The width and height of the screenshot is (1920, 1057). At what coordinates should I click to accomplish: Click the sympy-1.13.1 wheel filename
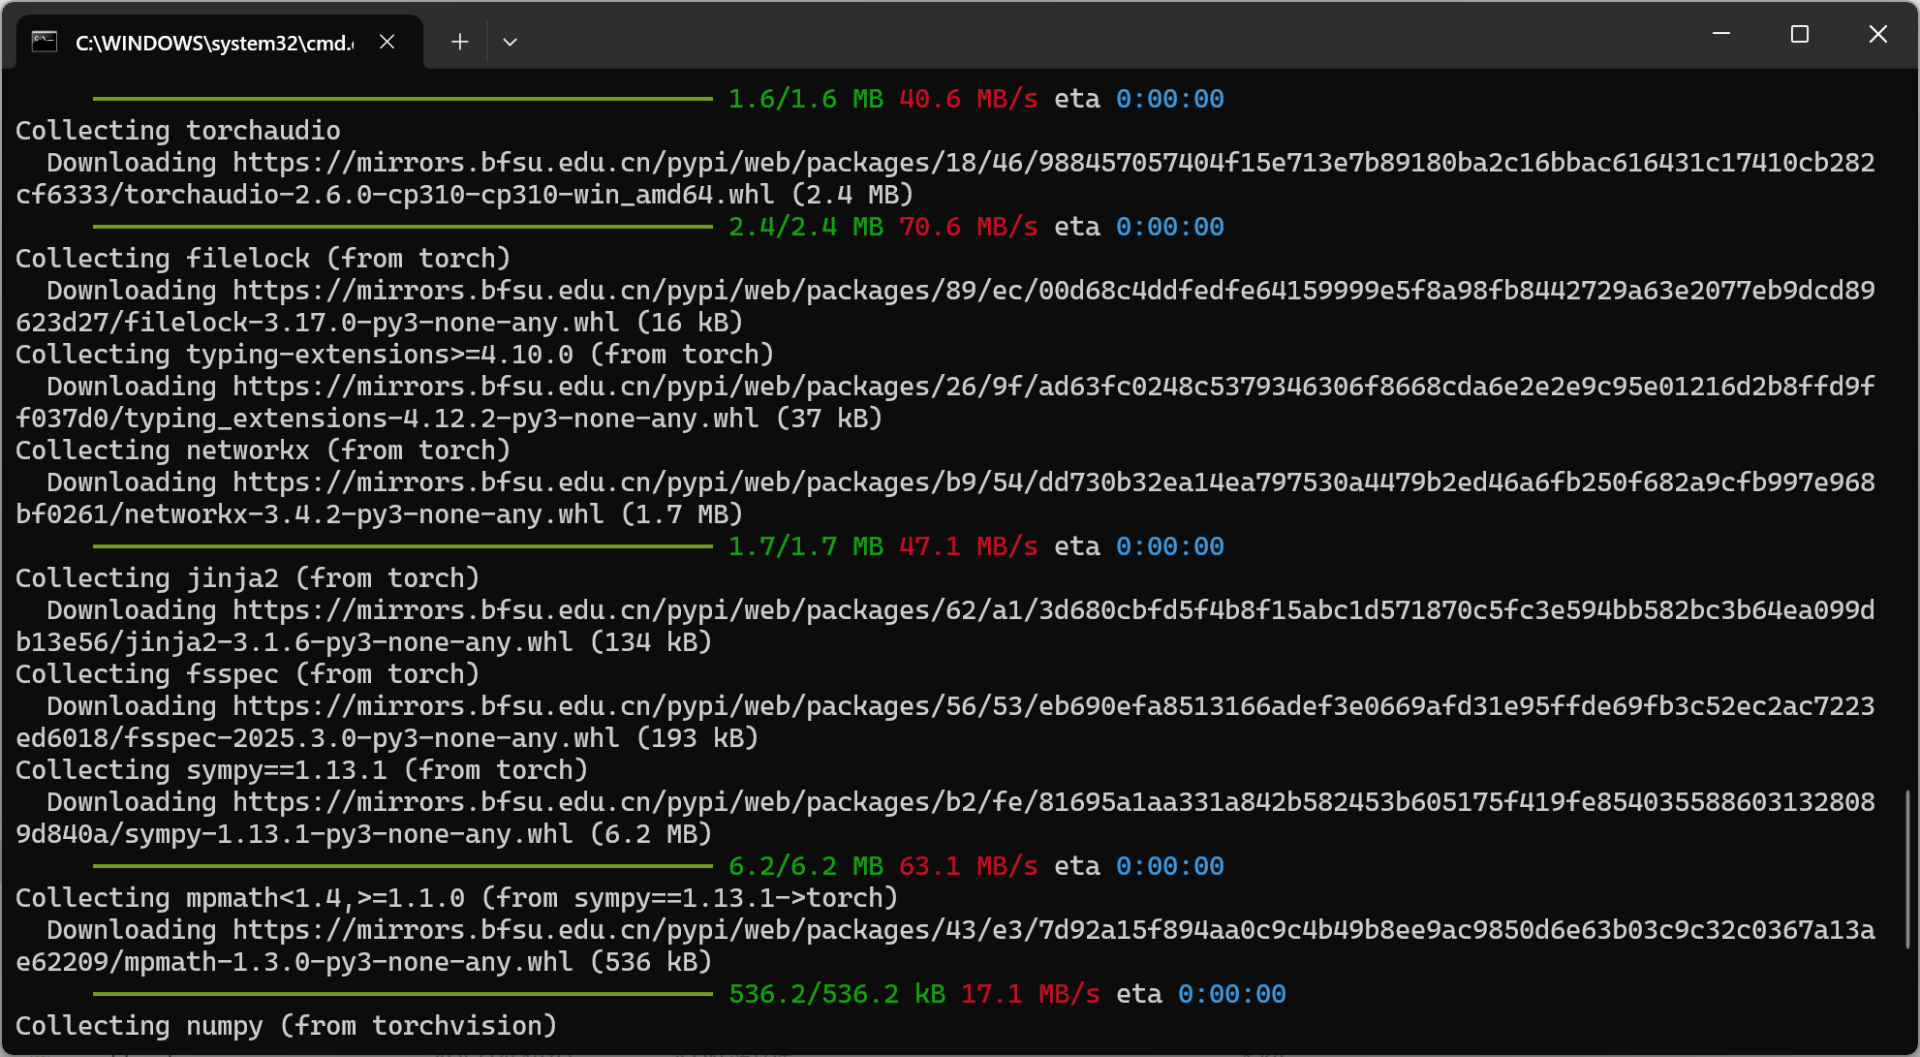click(349, 835)
